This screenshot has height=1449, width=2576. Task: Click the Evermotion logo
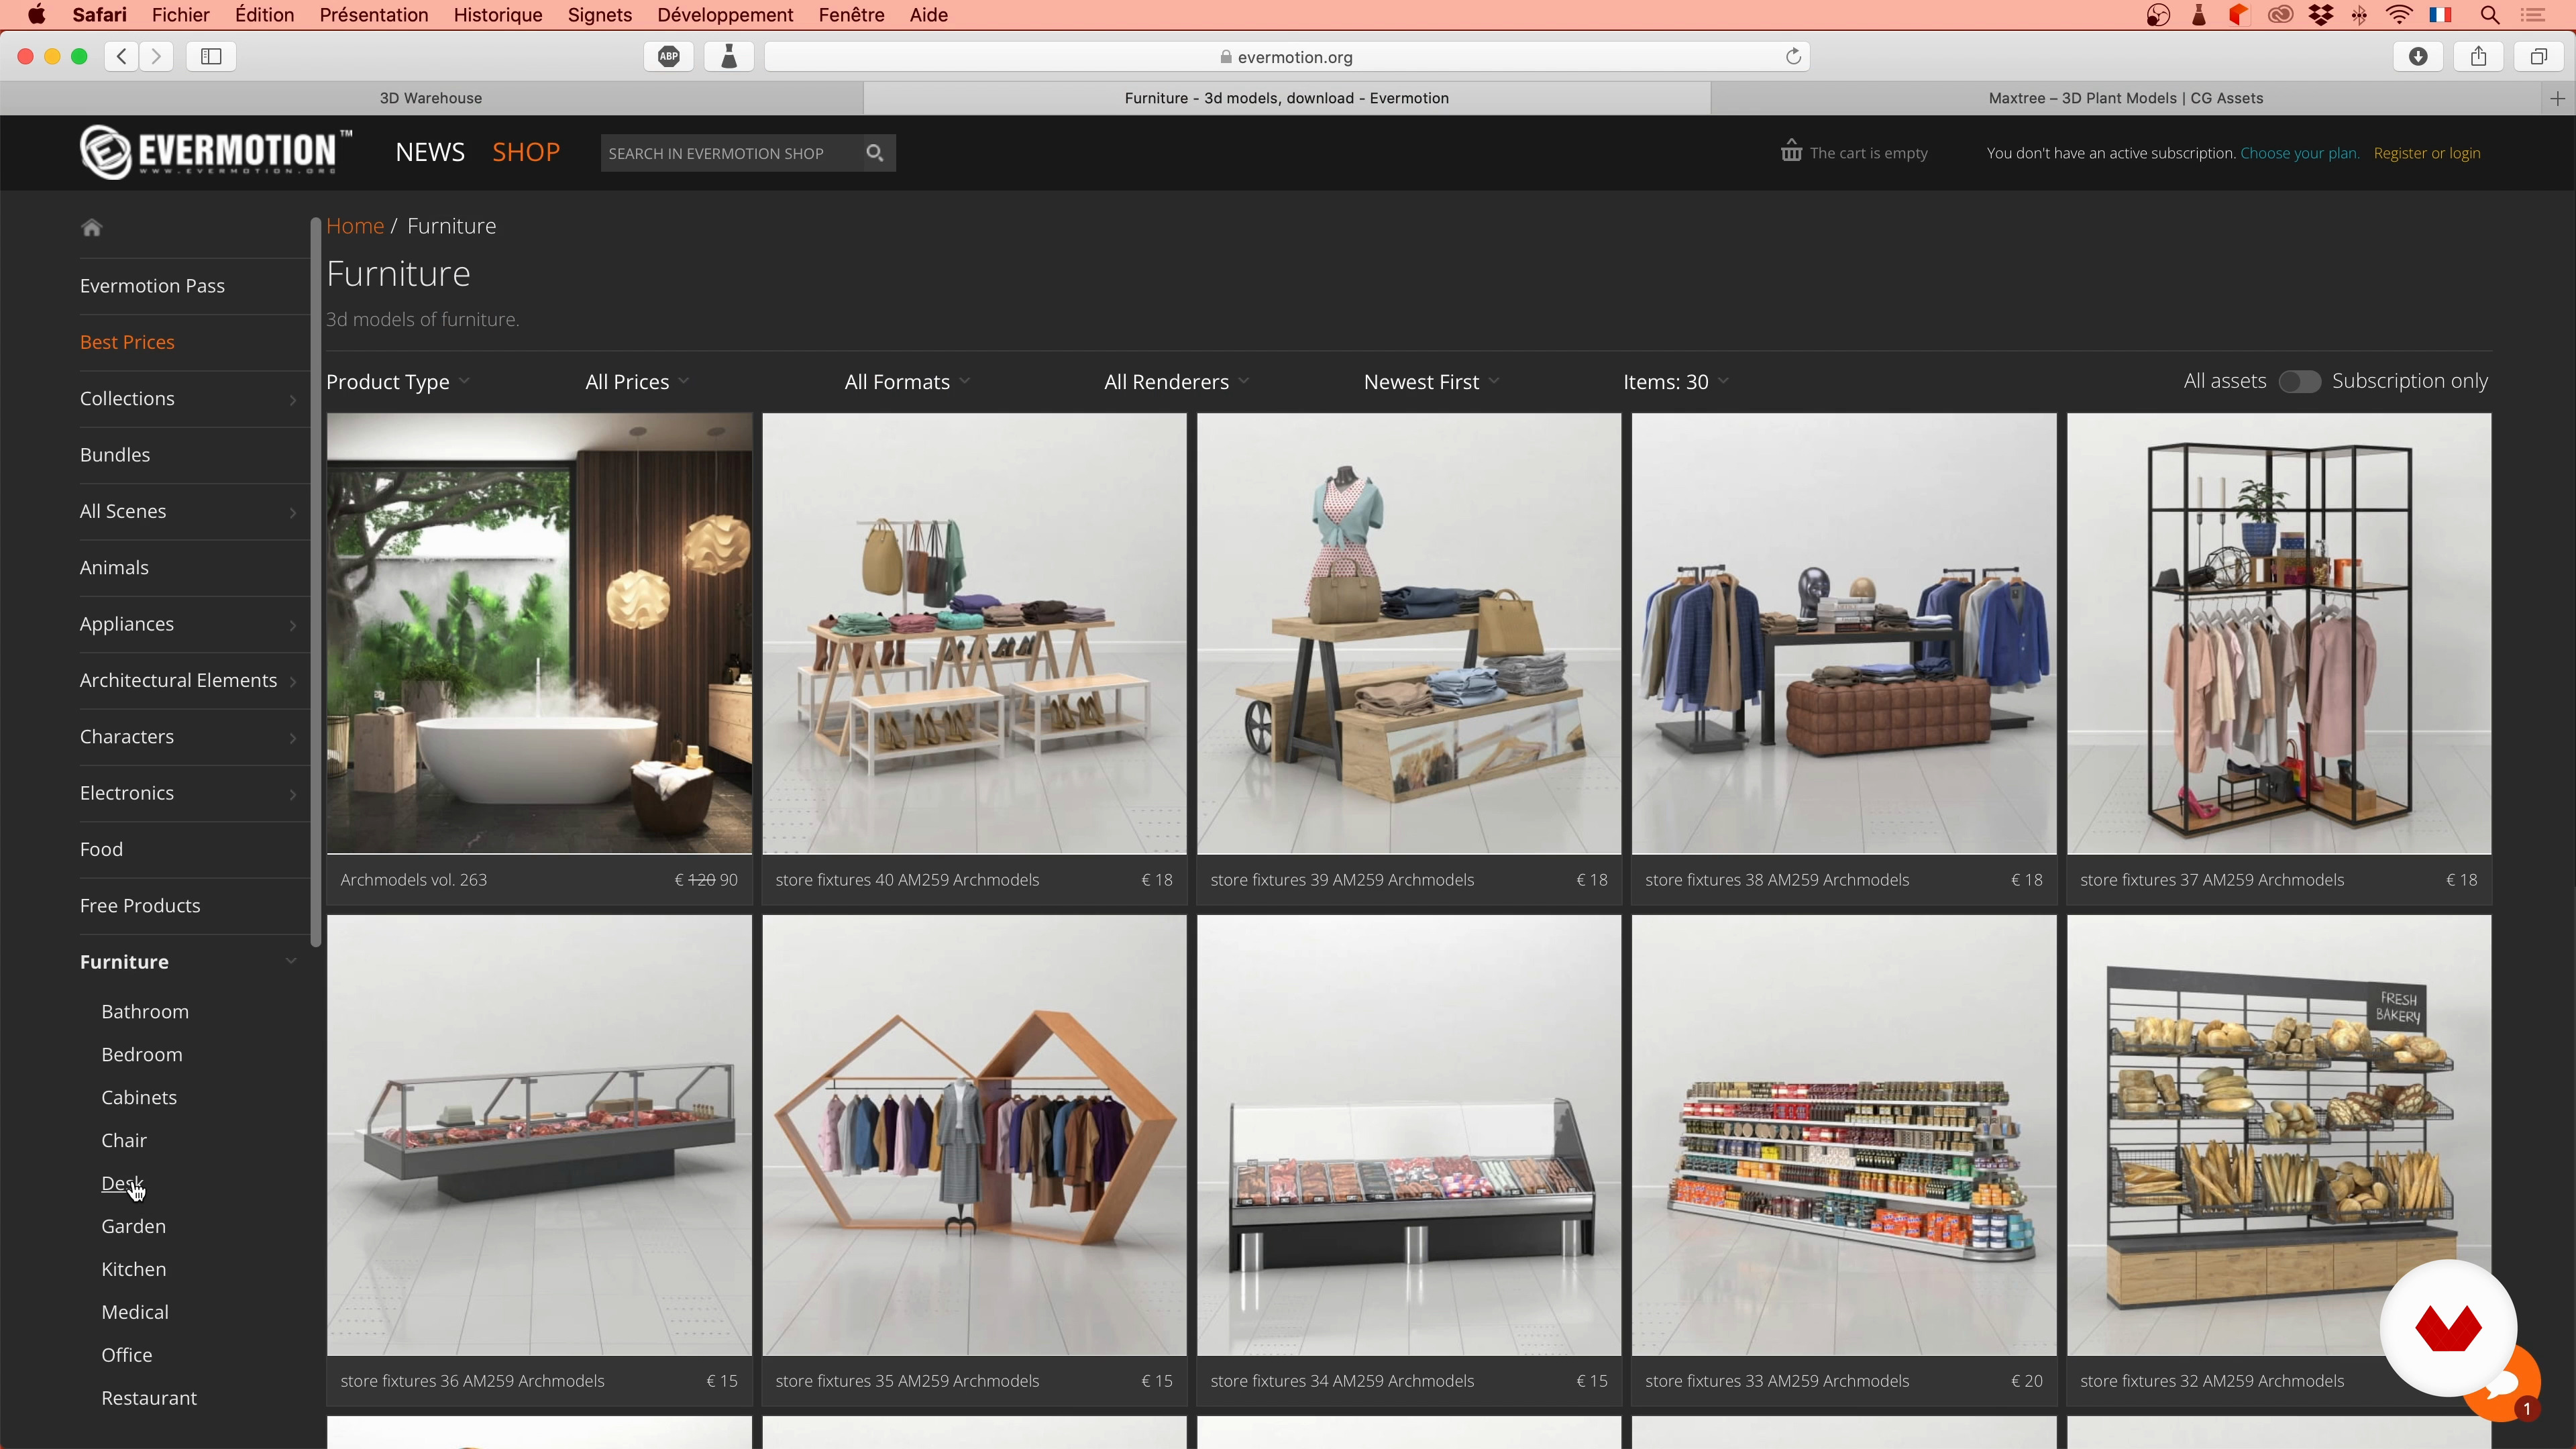216,152
